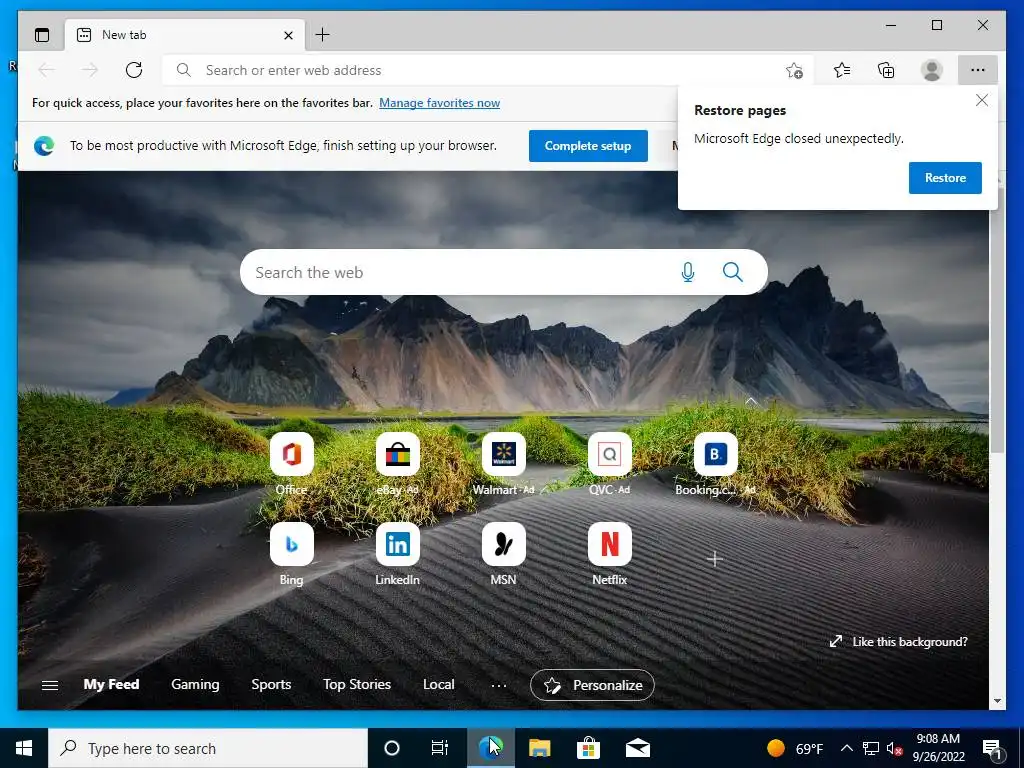Open Settings and more ellipsis menu

pos(978,70)
